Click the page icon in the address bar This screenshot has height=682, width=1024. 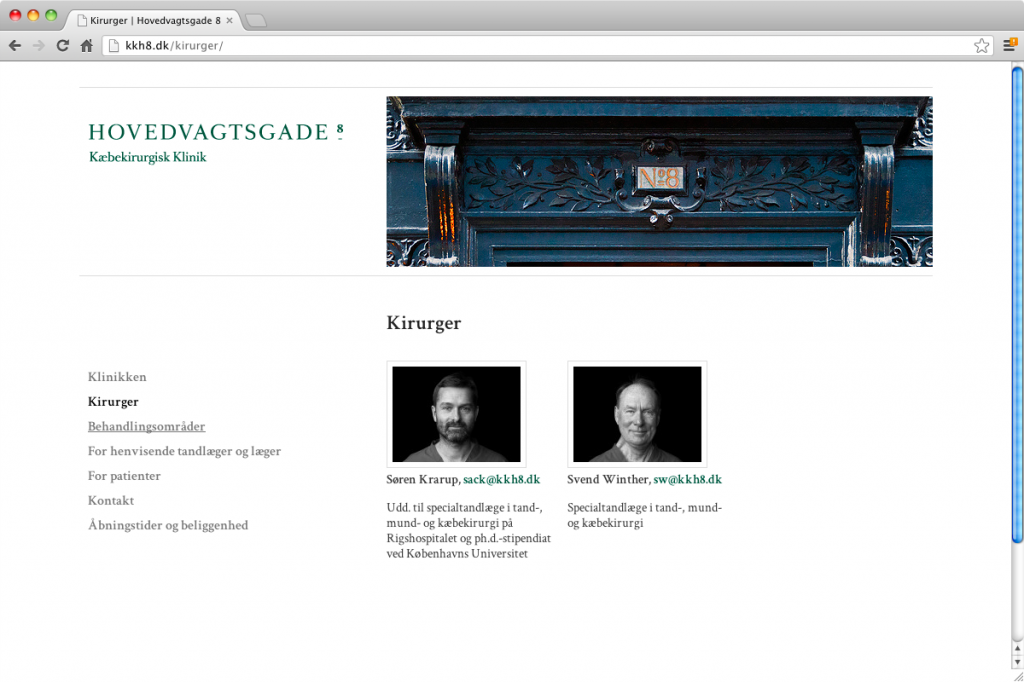coord(114,46)
